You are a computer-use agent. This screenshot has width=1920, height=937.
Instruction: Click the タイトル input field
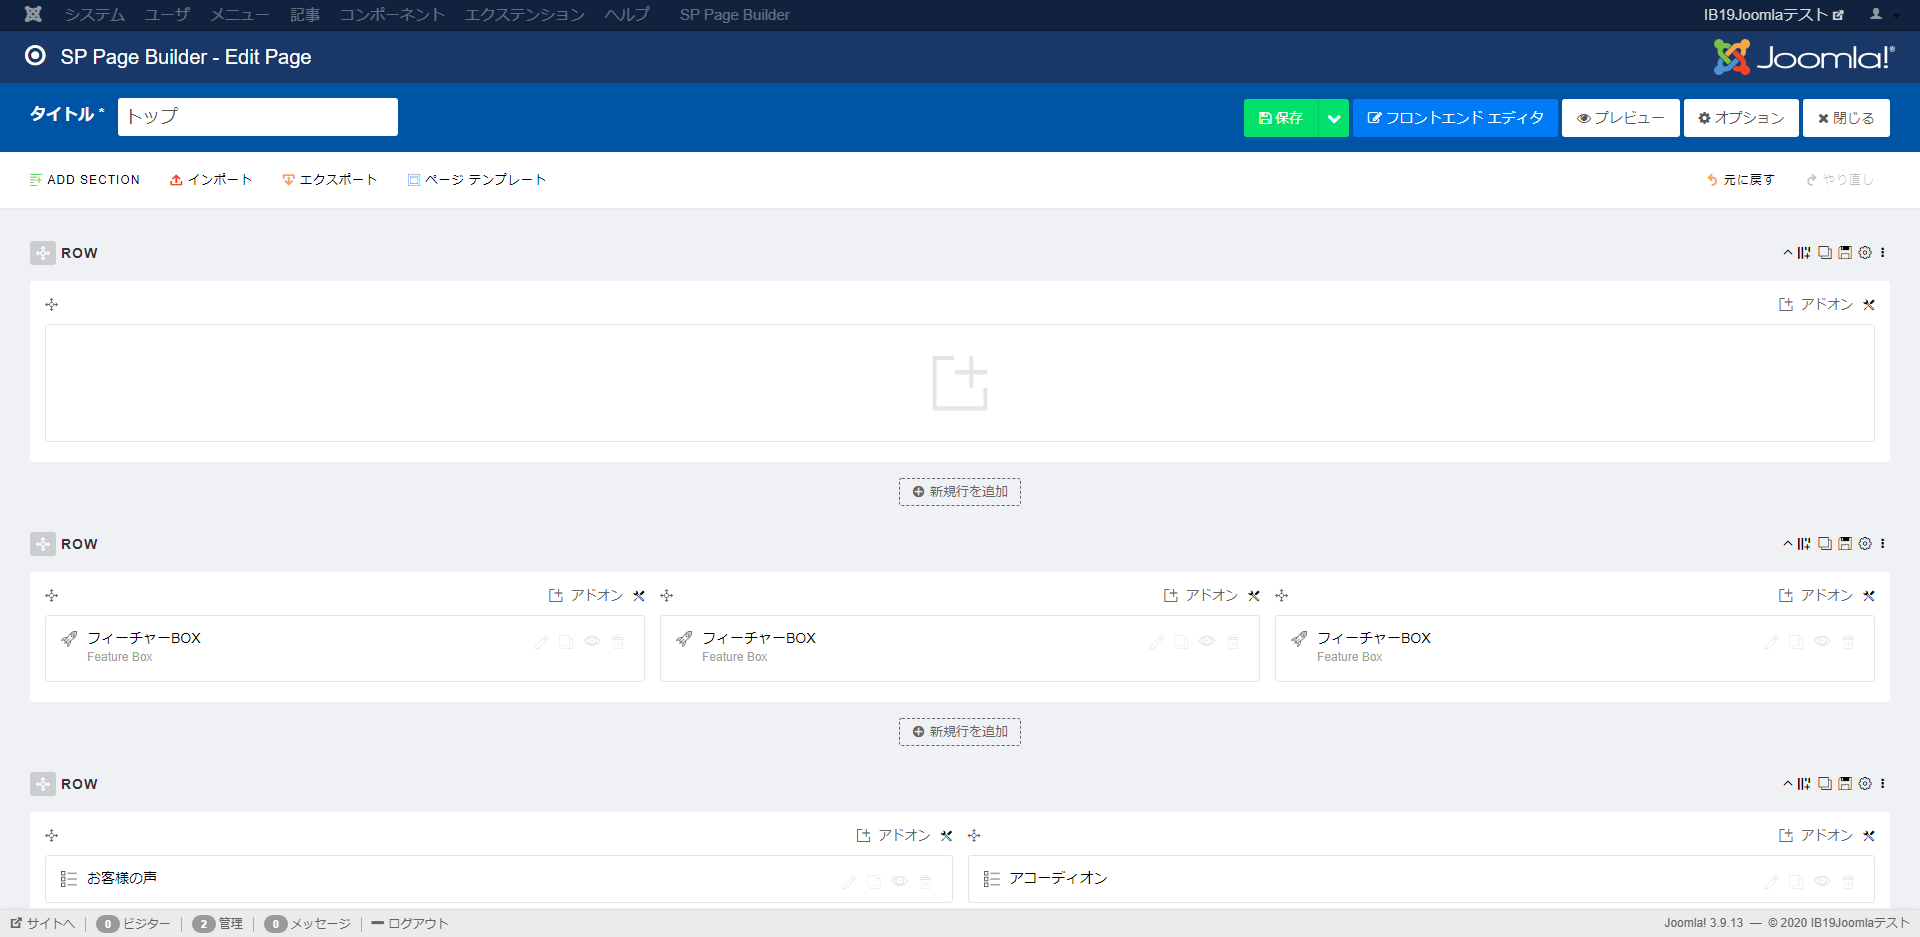click(258, 117)
